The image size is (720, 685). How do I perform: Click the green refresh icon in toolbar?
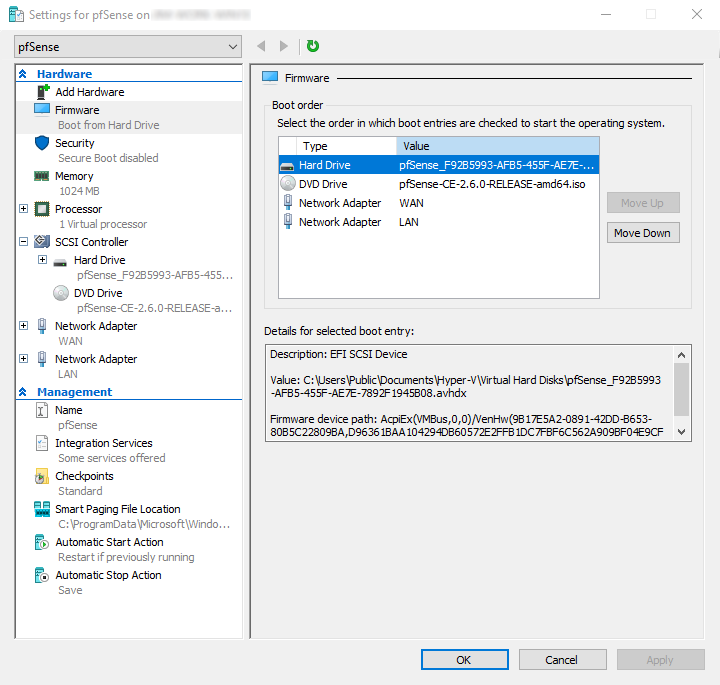pos(313,46)
